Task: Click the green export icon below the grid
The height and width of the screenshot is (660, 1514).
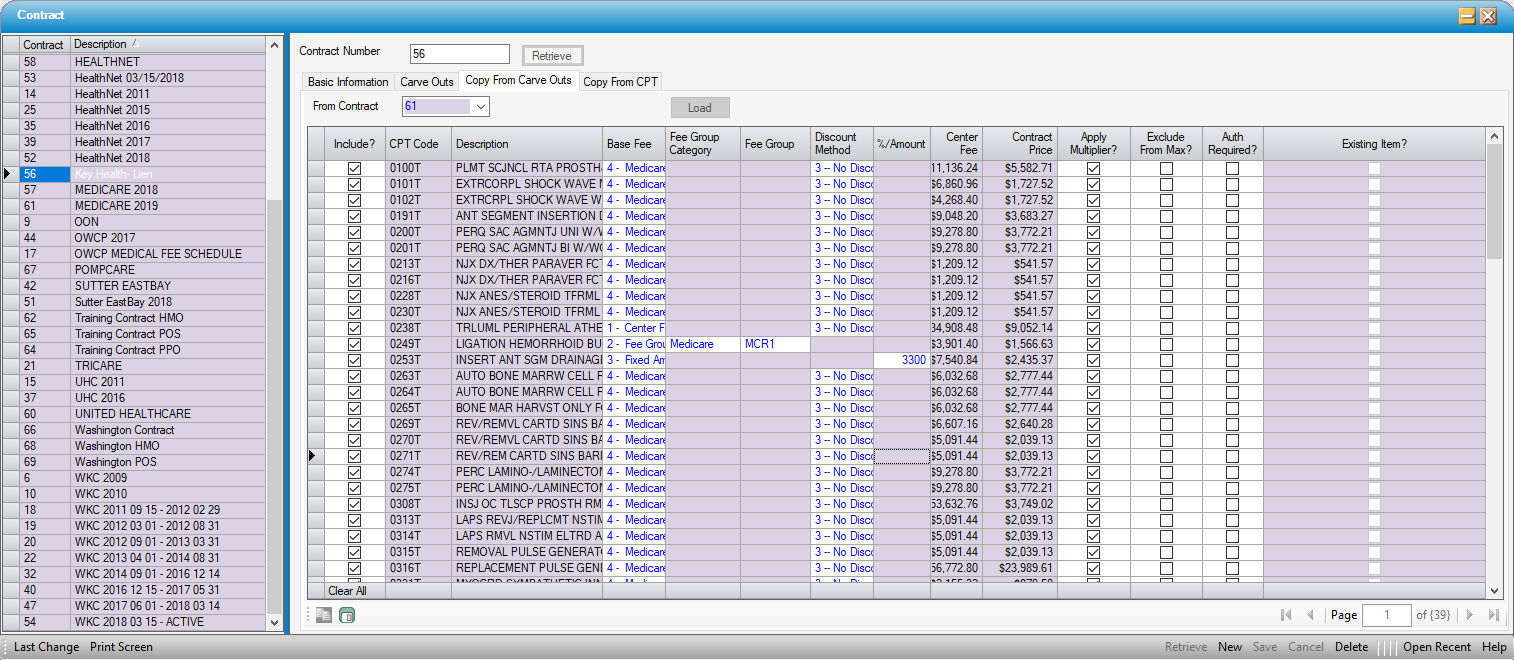Action: (x=347, y=615)
